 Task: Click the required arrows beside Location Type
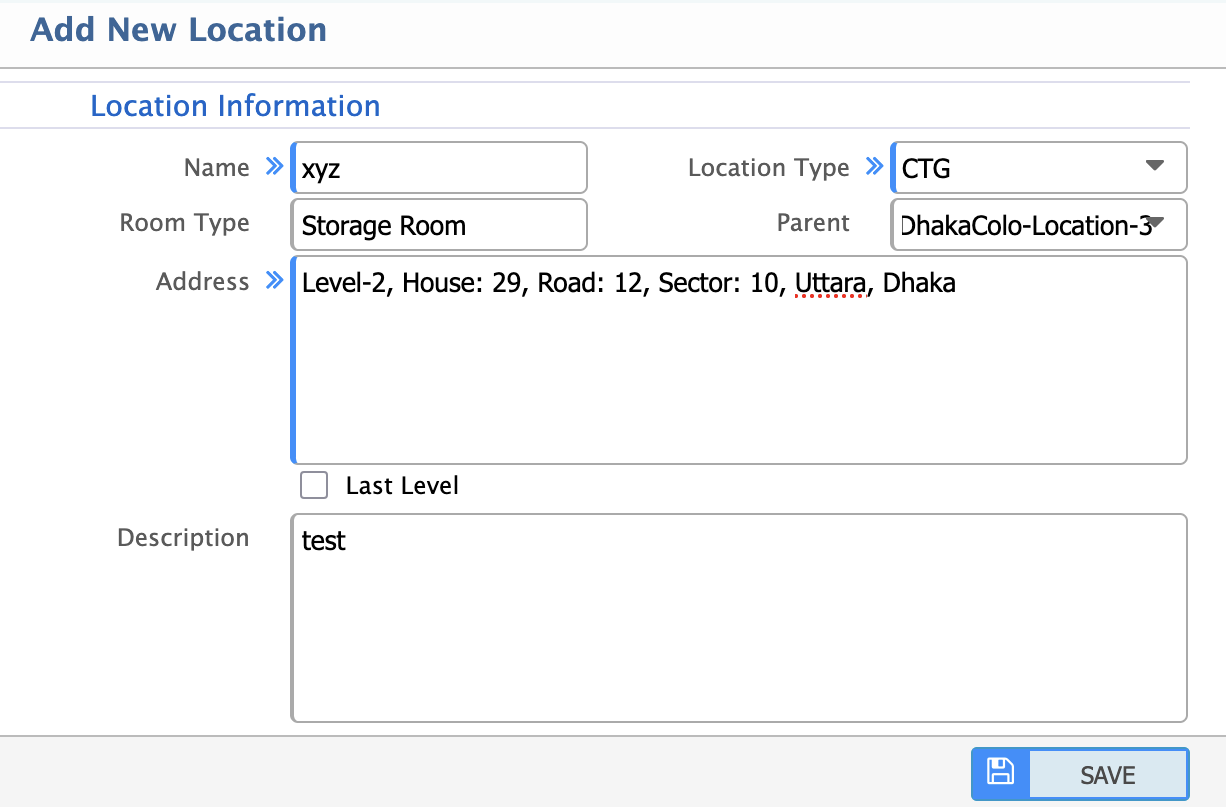874,167
